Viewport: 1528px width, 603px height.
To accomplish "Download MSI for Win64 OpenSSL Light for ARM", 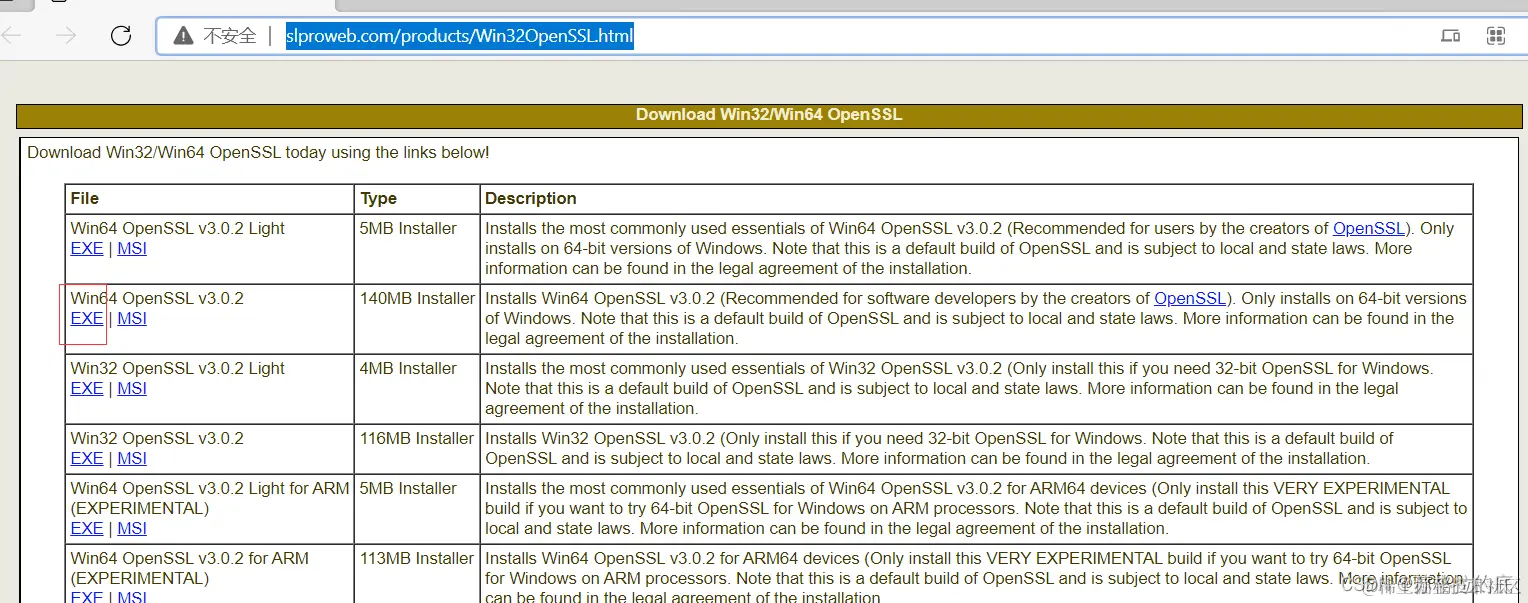I will point(132,528).
